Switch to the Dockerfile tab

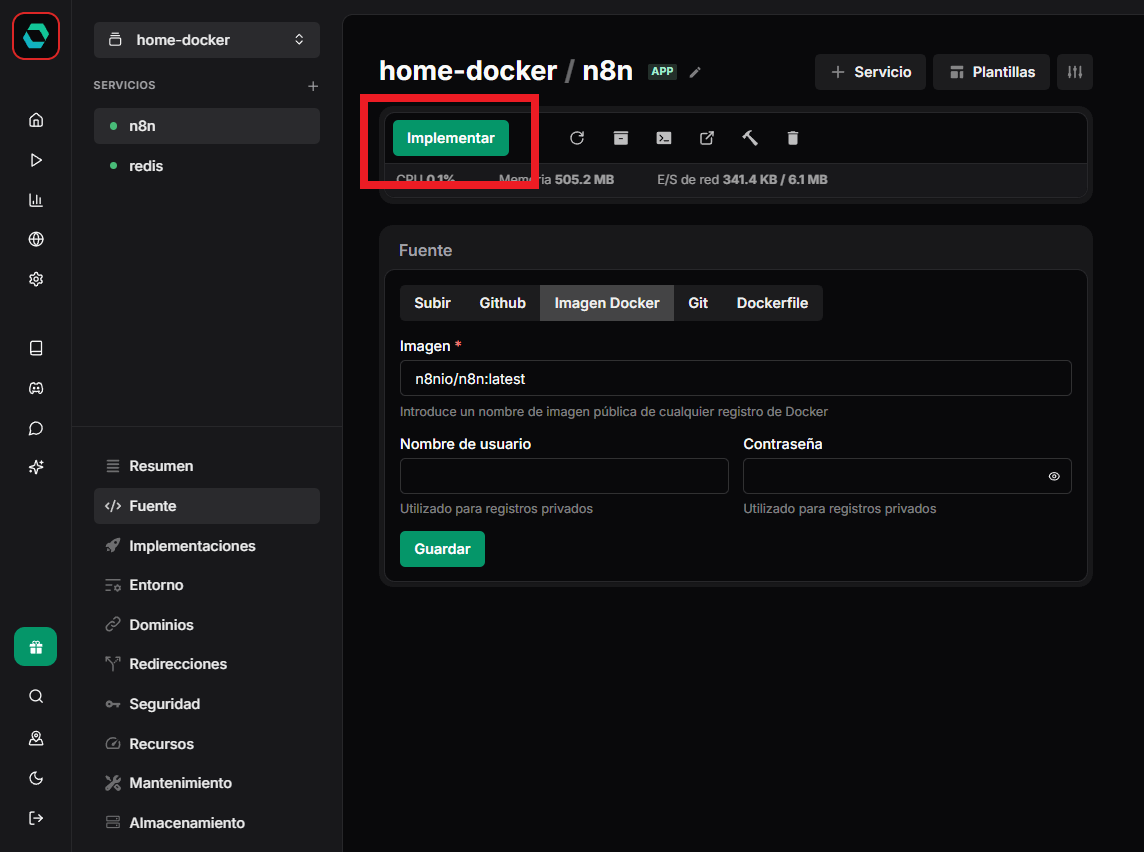[x=773, y=303]
